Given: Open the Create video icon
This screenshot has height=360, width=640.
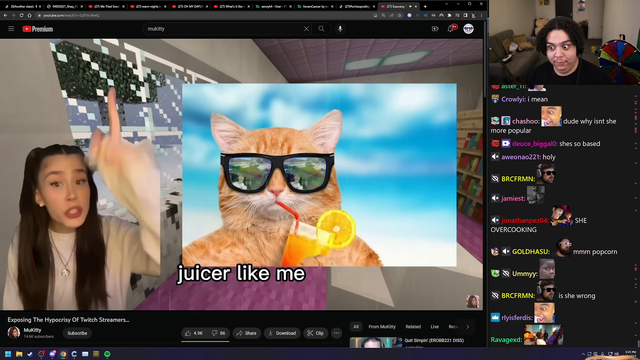Looking at the screenshot, I should [435, 29].
